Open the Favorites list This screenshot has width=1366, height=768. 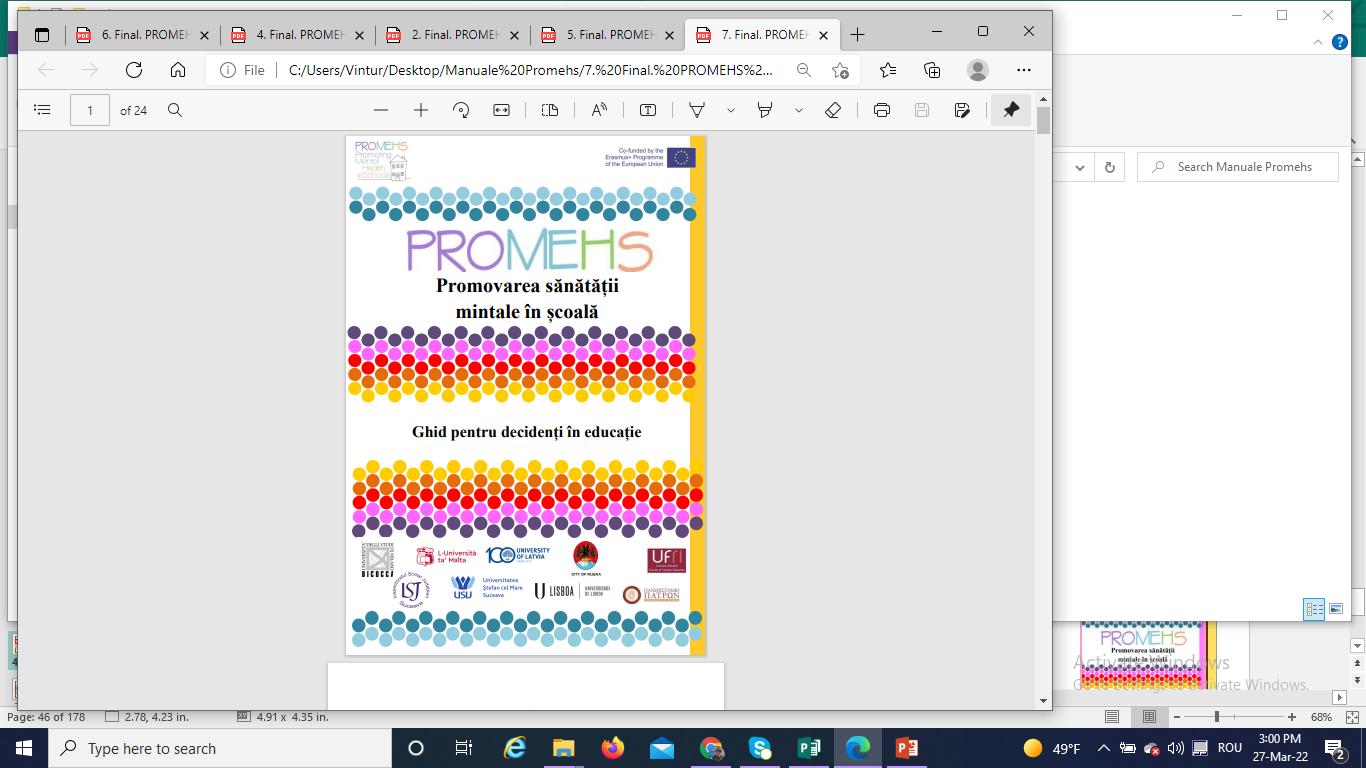coord(888,70)
